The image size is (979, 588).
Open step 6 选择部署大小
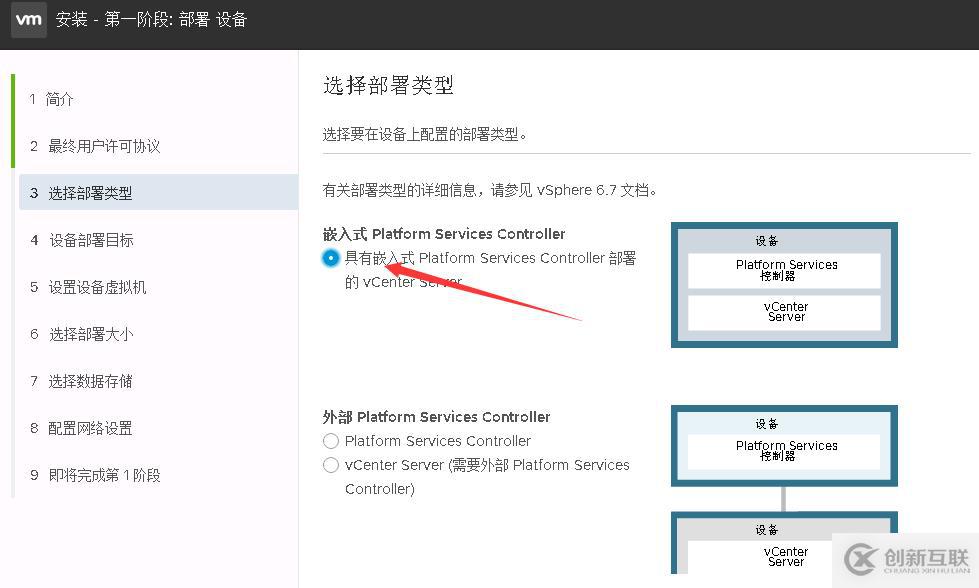tap(90, 334)
